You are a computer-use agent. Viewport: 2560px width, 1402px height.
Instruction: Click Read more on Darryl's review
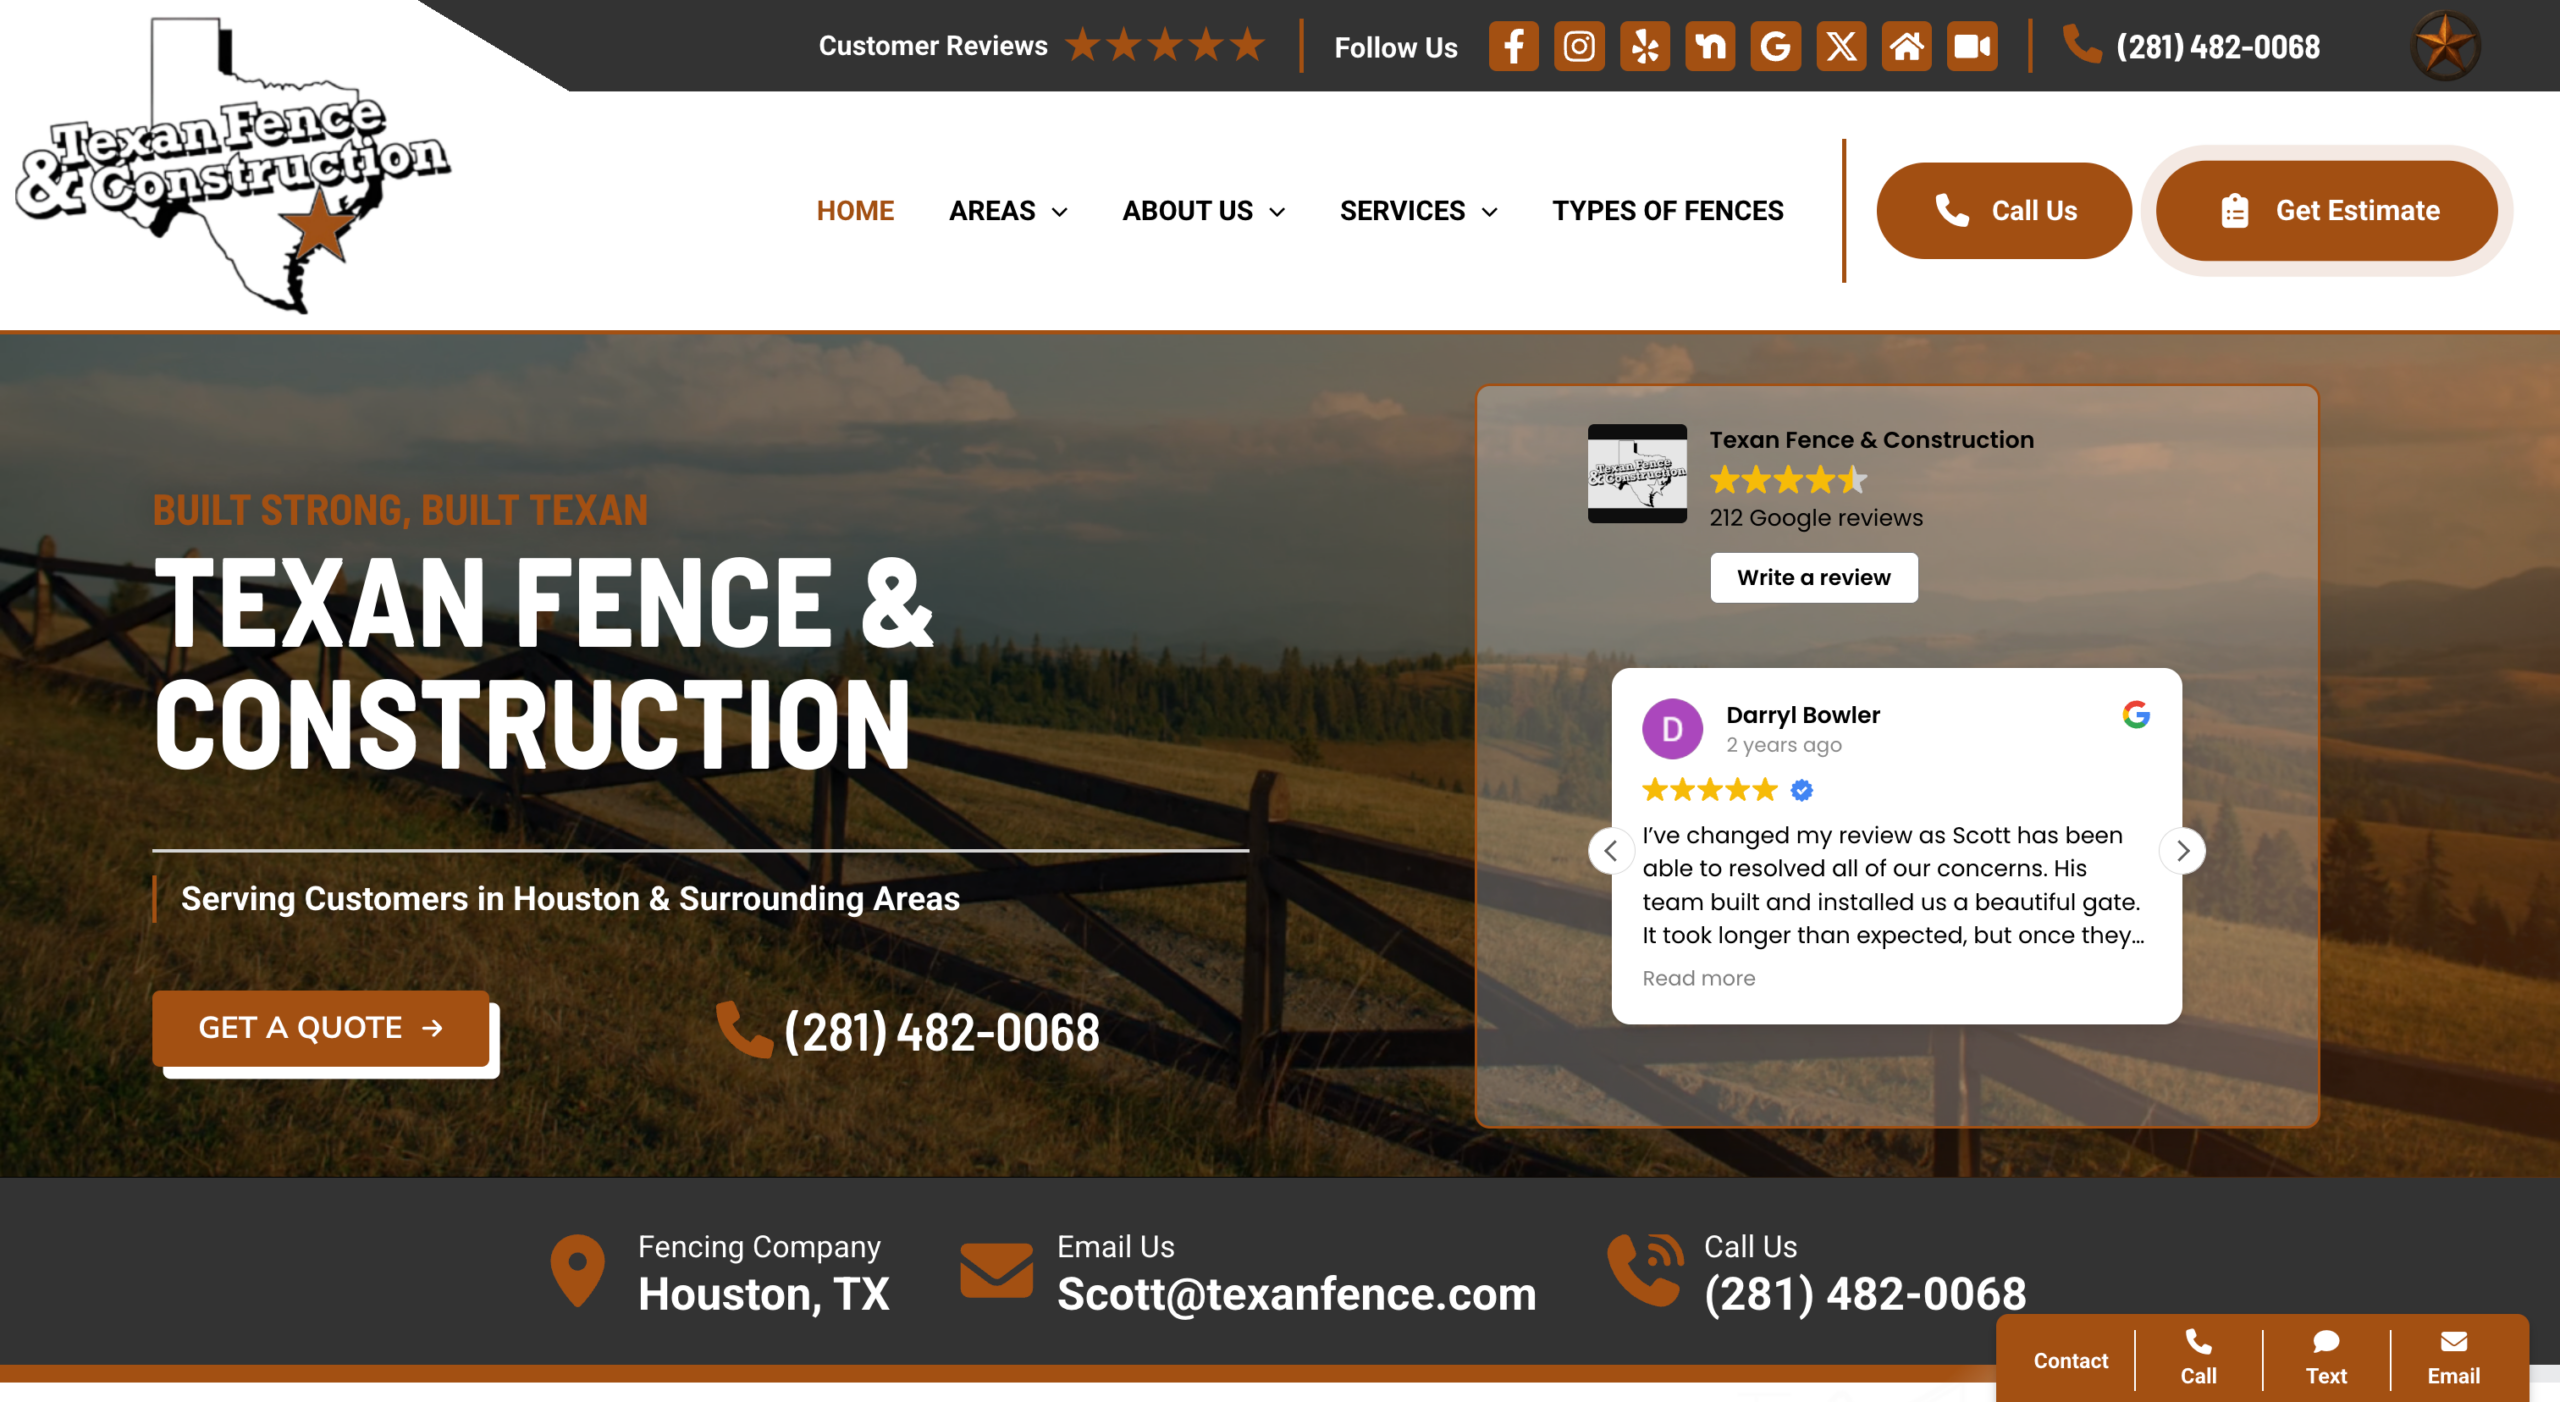1698,979
